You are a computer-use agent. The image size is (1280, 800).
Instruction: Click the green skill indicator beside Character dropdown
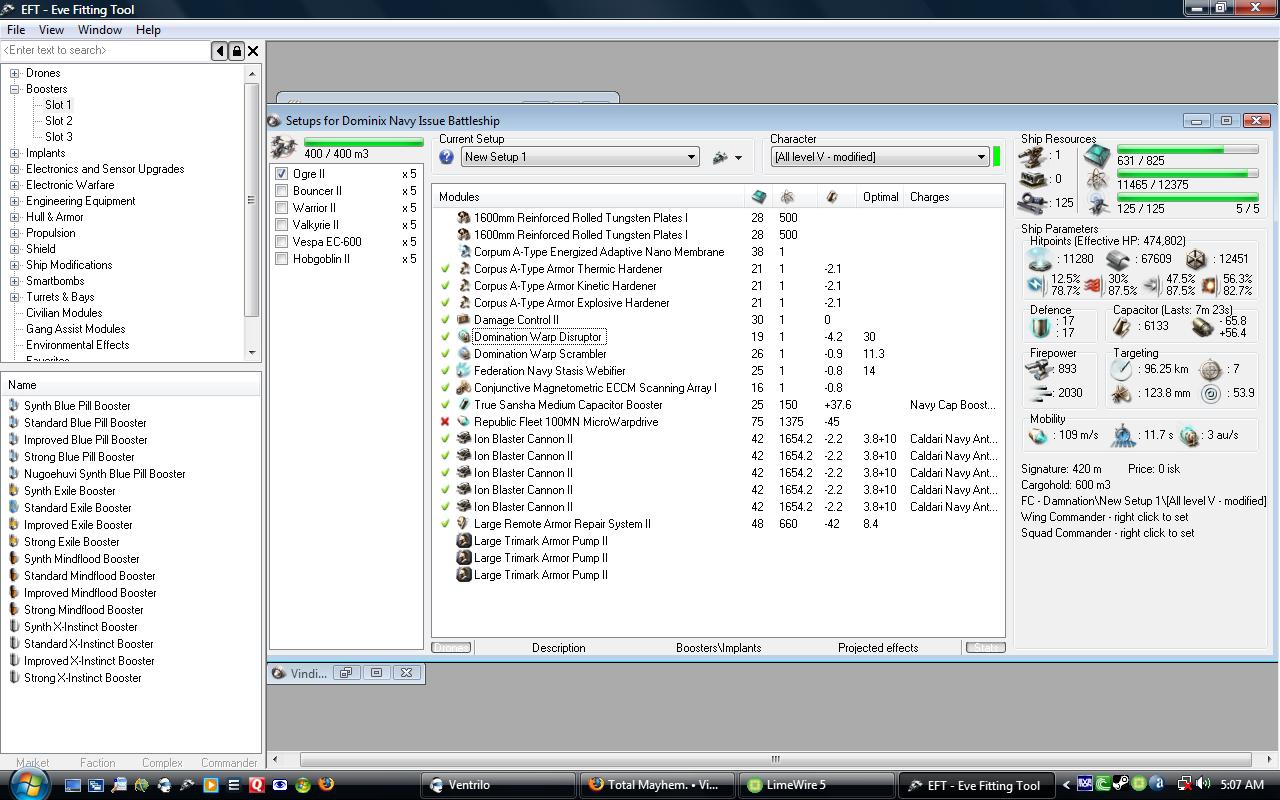click(x=996, y=157)
